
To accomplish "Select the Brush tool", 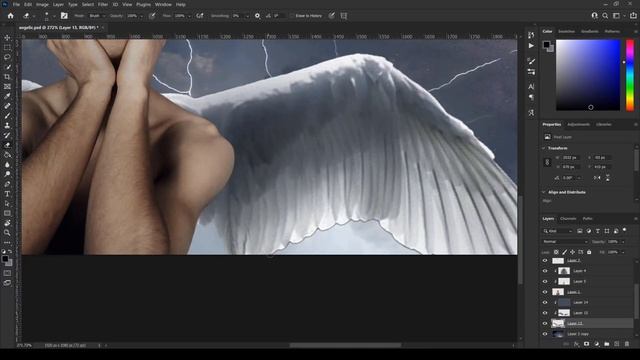I will pos(7,116).
